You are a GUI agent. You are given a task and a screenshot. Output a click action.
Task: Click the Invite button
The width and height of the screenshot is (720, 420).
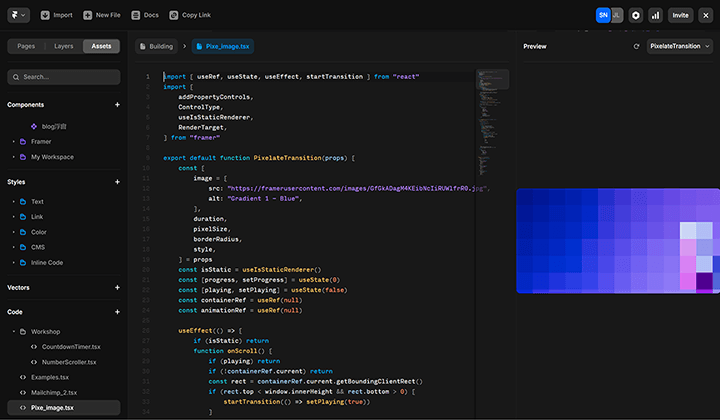680,15
